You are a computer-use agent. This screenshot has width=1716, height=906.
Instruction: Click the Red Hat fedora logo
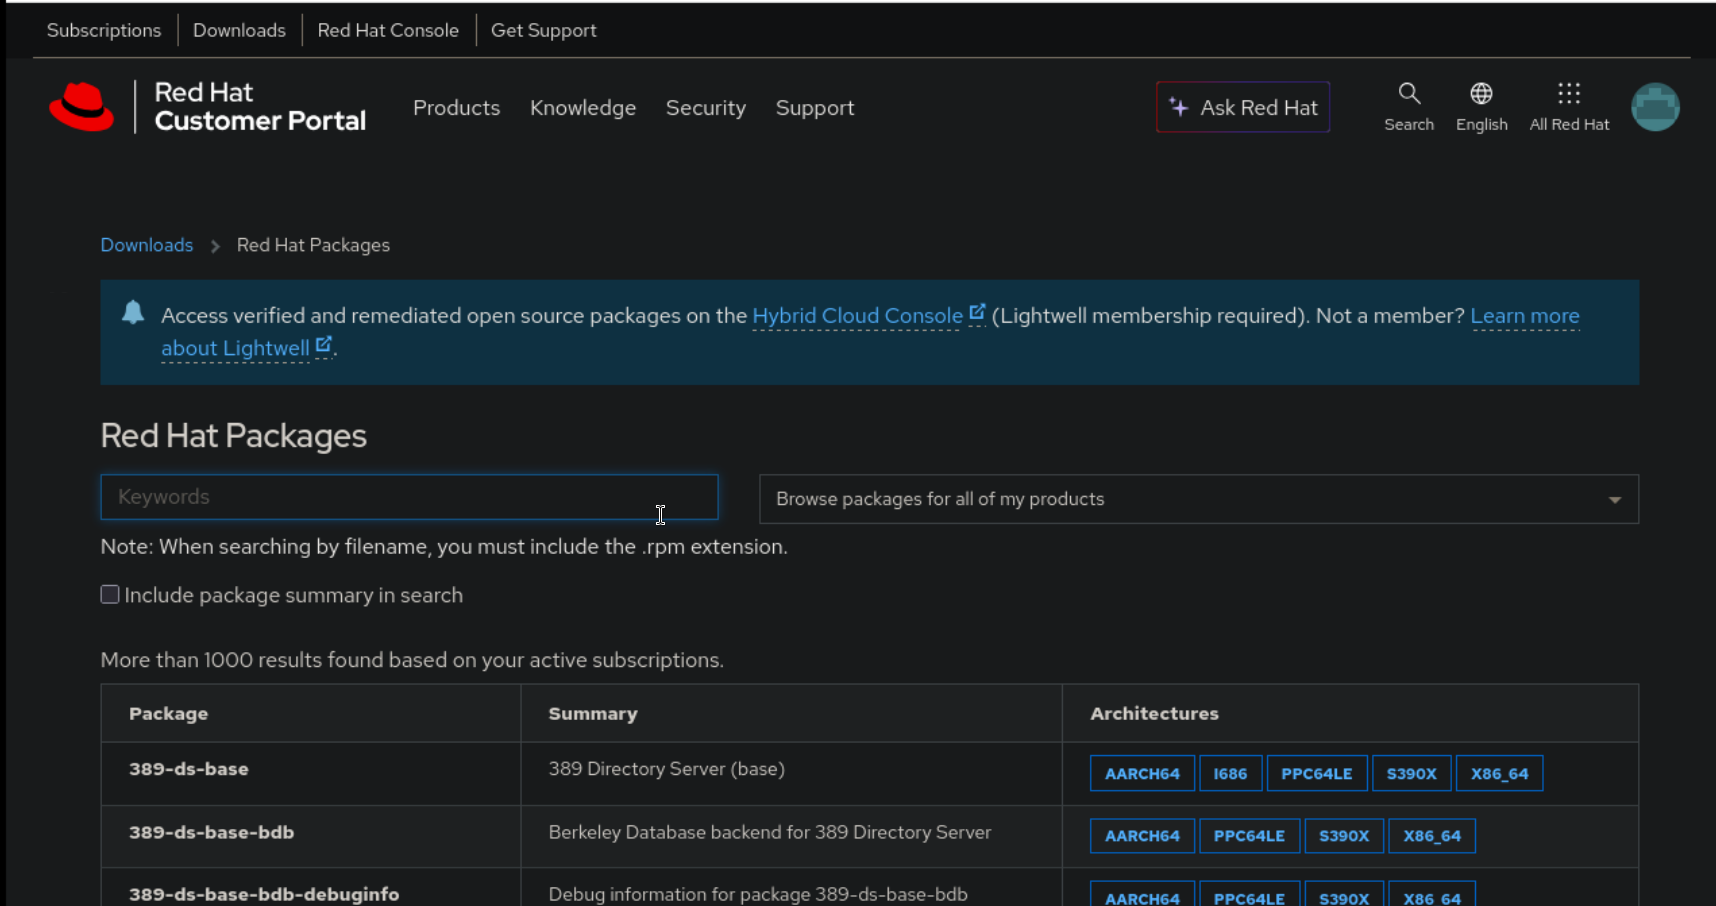tap(82, 107)
